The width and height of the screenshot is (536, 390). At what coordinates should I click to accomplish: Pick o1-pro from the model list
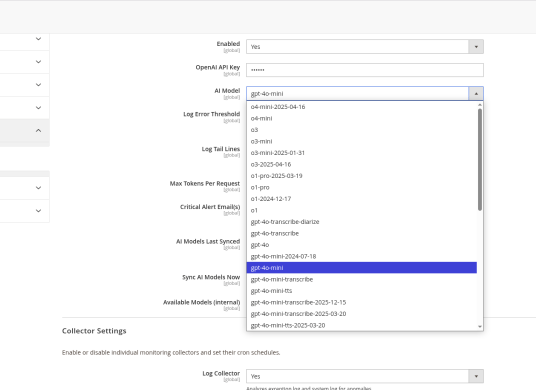tap(362, 187)
